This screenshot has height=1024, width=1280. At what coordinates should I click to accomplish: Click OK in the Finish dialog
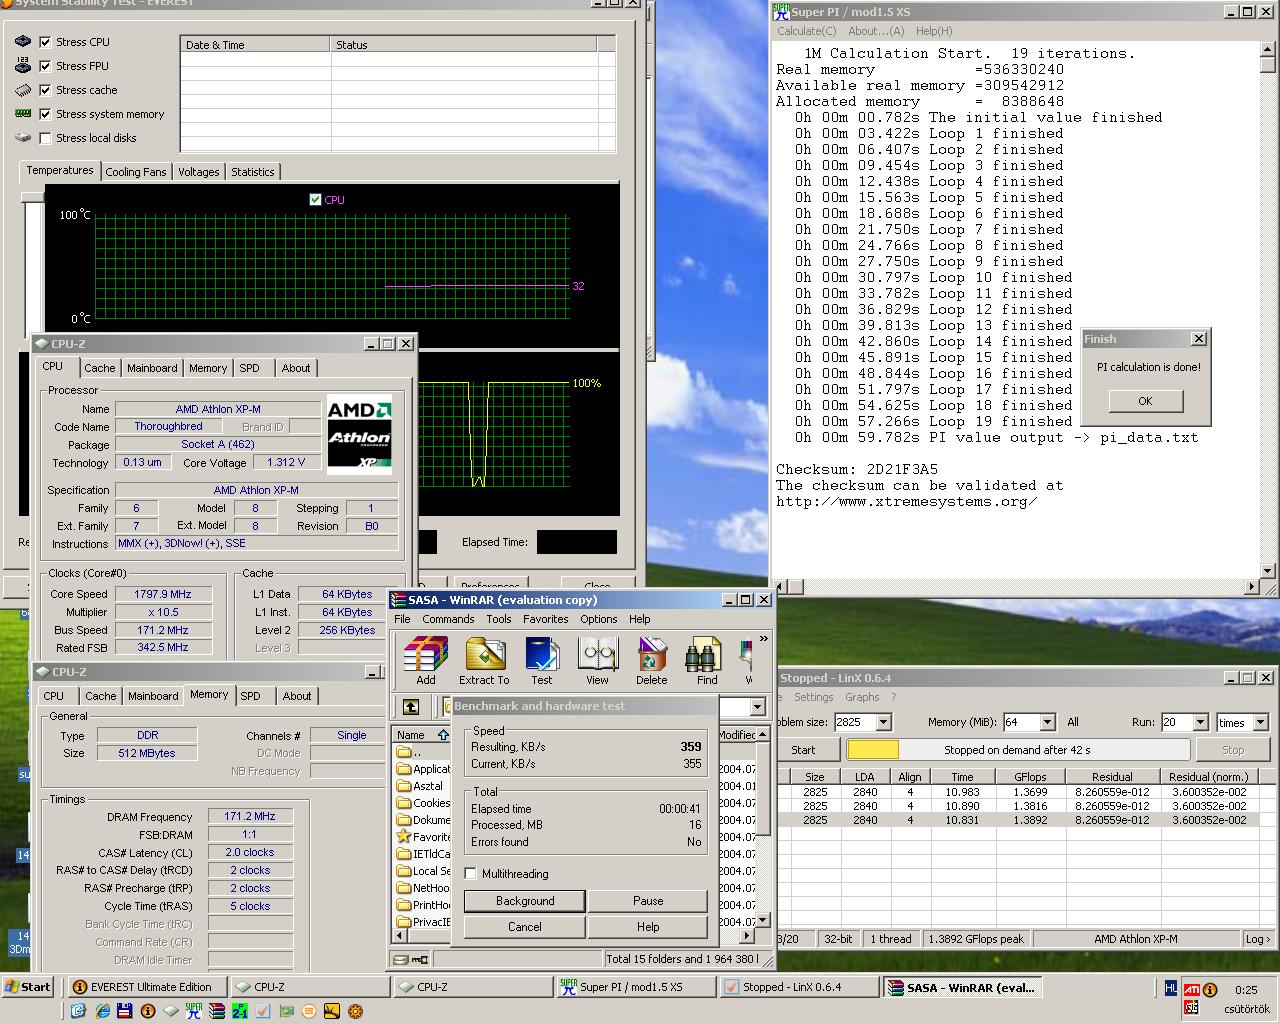1145,401
